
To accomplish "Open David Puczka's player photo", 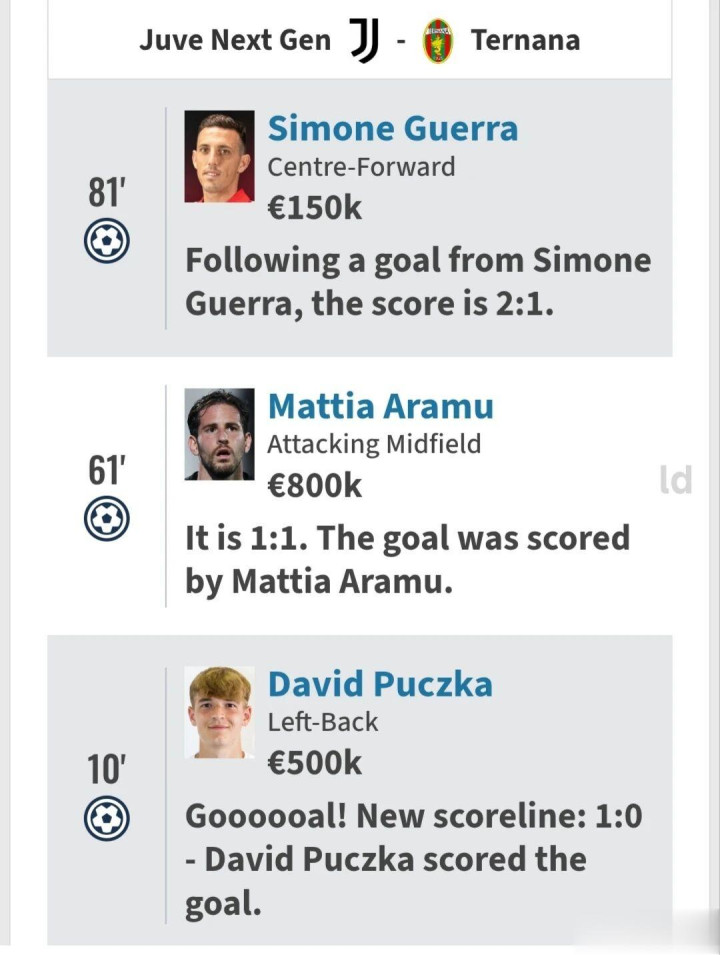I will (x=219, y=713).
